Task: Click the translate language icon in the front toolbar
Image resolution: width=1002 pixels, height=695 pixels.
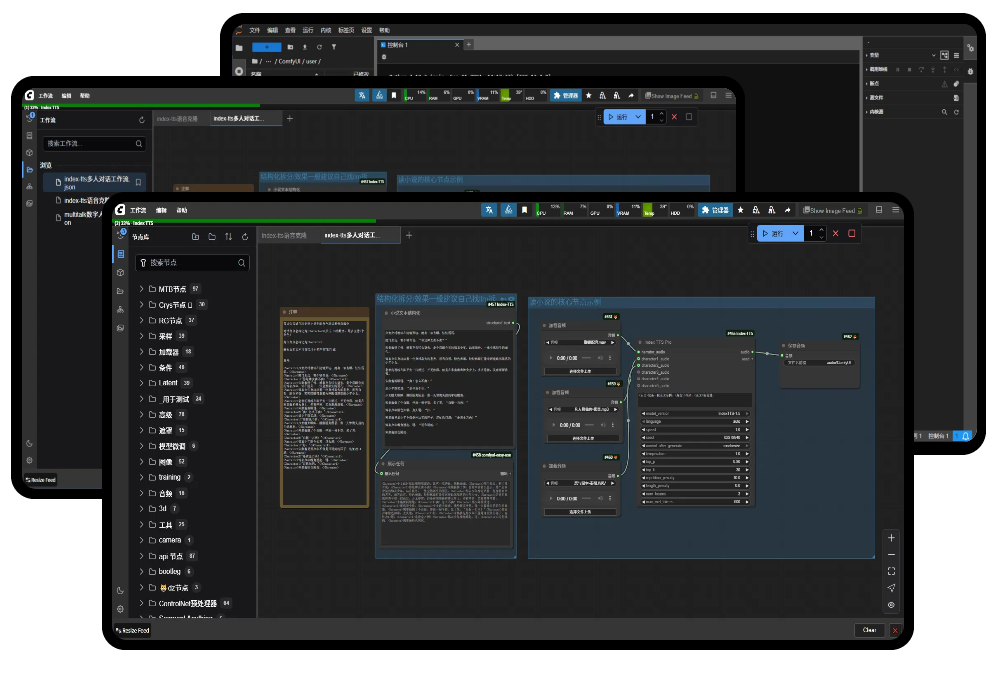Action: coord(489,211)
